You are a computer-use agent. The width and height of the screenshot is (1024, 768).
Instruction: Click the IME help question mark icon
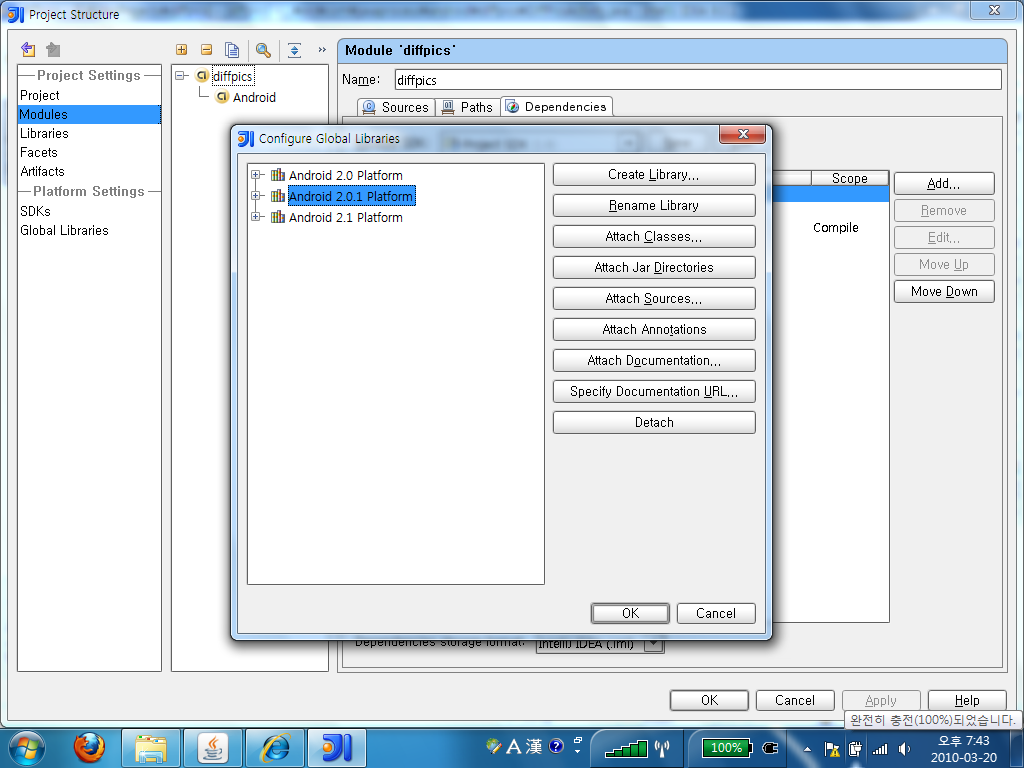[556, 746]
